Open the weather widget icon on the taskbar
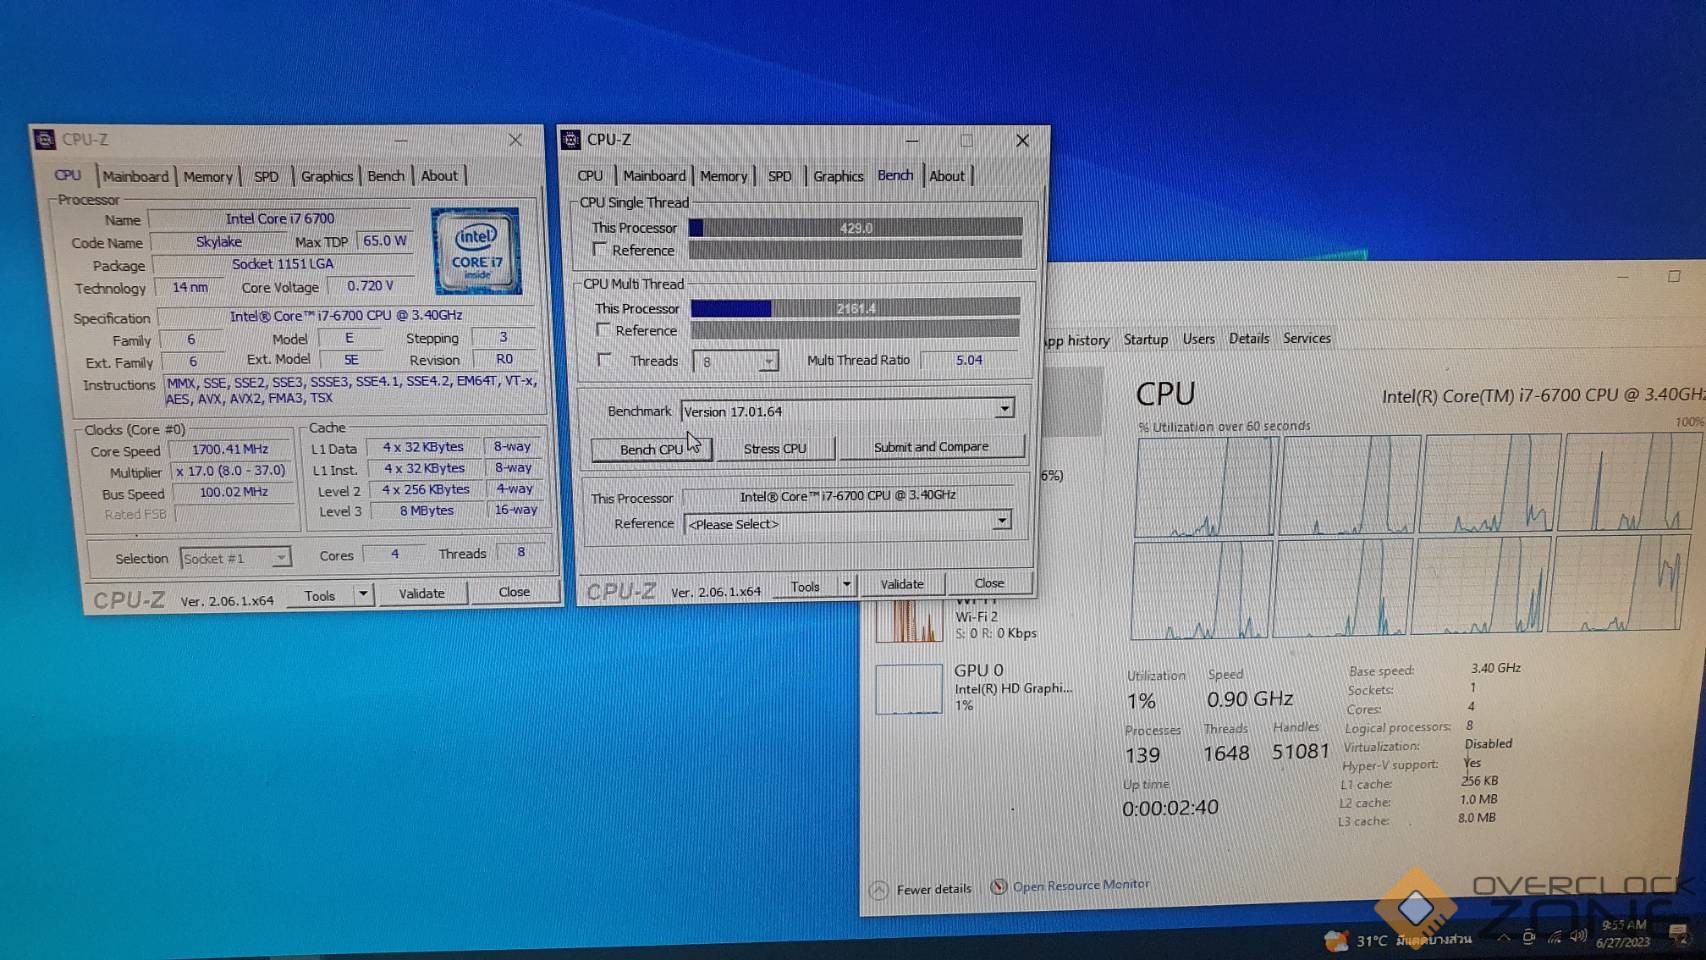 pyautogui.click(x=1335, y=940)
